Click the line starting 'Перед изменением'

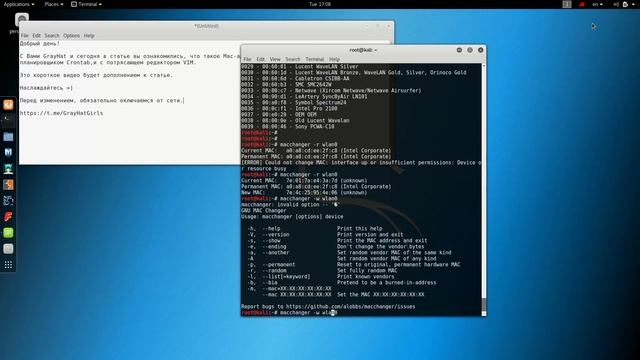pyautogui.click(x=102, y=100)
